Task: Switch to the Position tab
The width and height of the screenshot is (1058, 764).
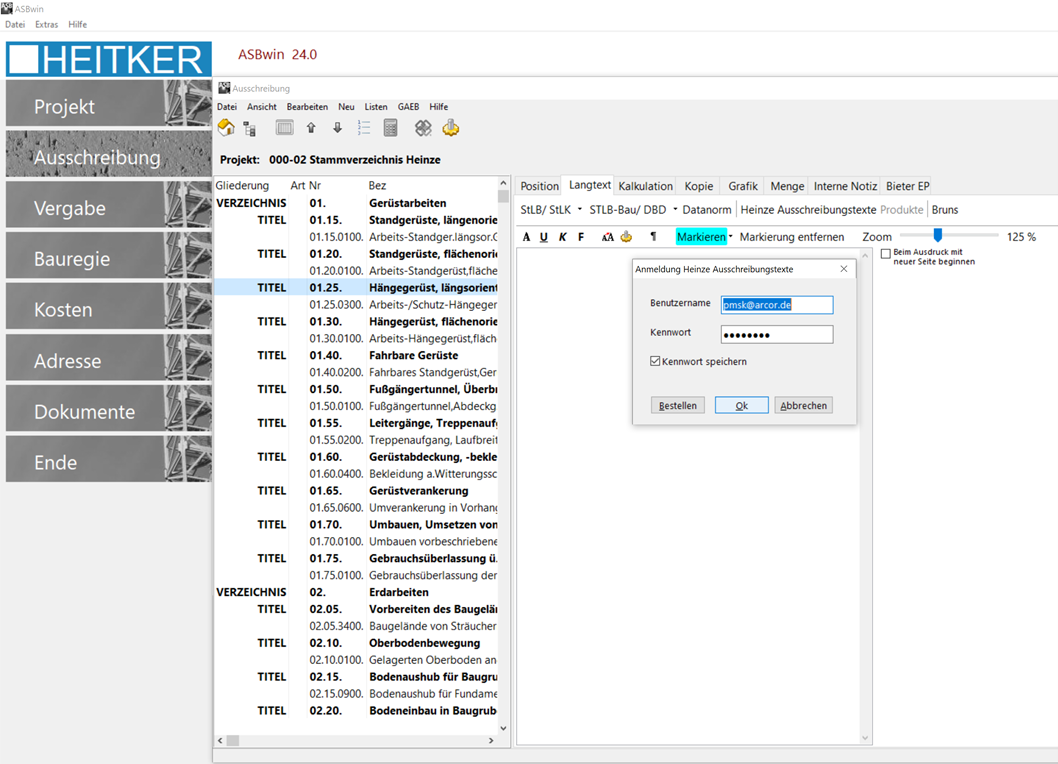Action: pos(540,186)
